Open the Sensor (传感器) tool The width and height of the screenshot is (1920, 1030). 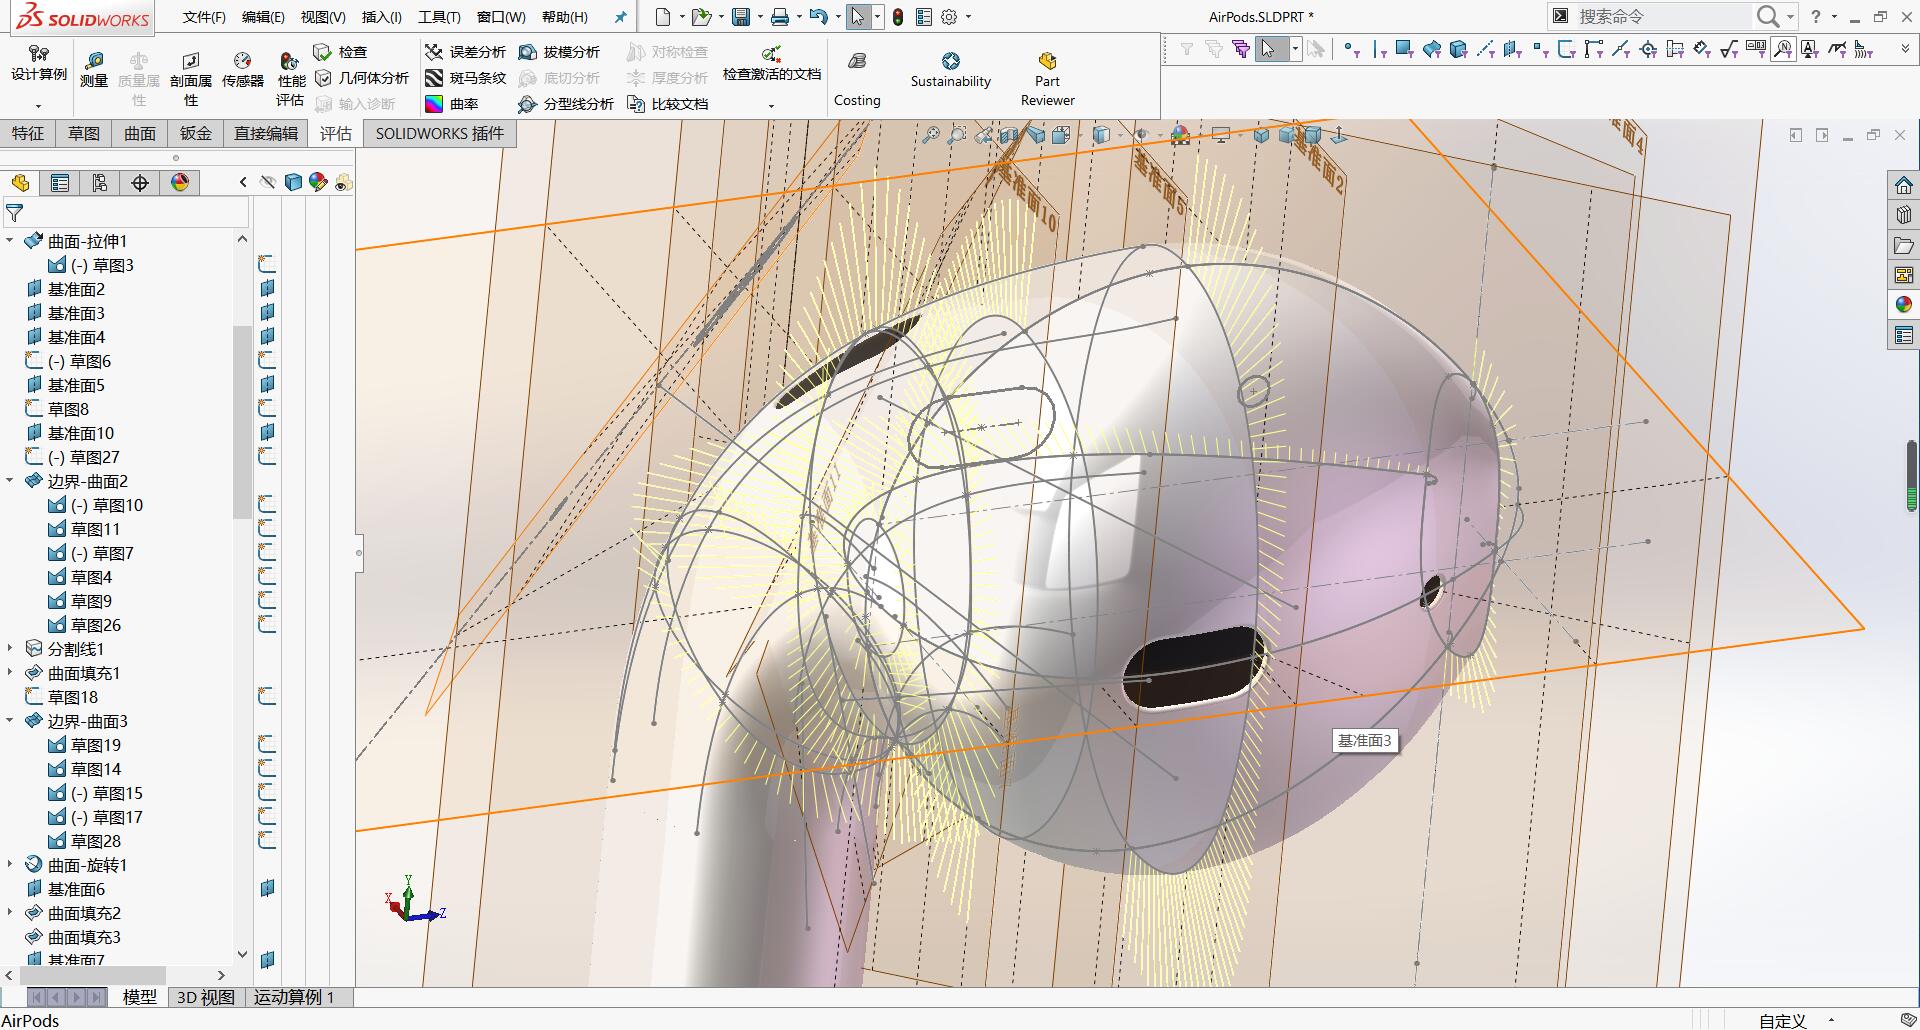(242, 71)
